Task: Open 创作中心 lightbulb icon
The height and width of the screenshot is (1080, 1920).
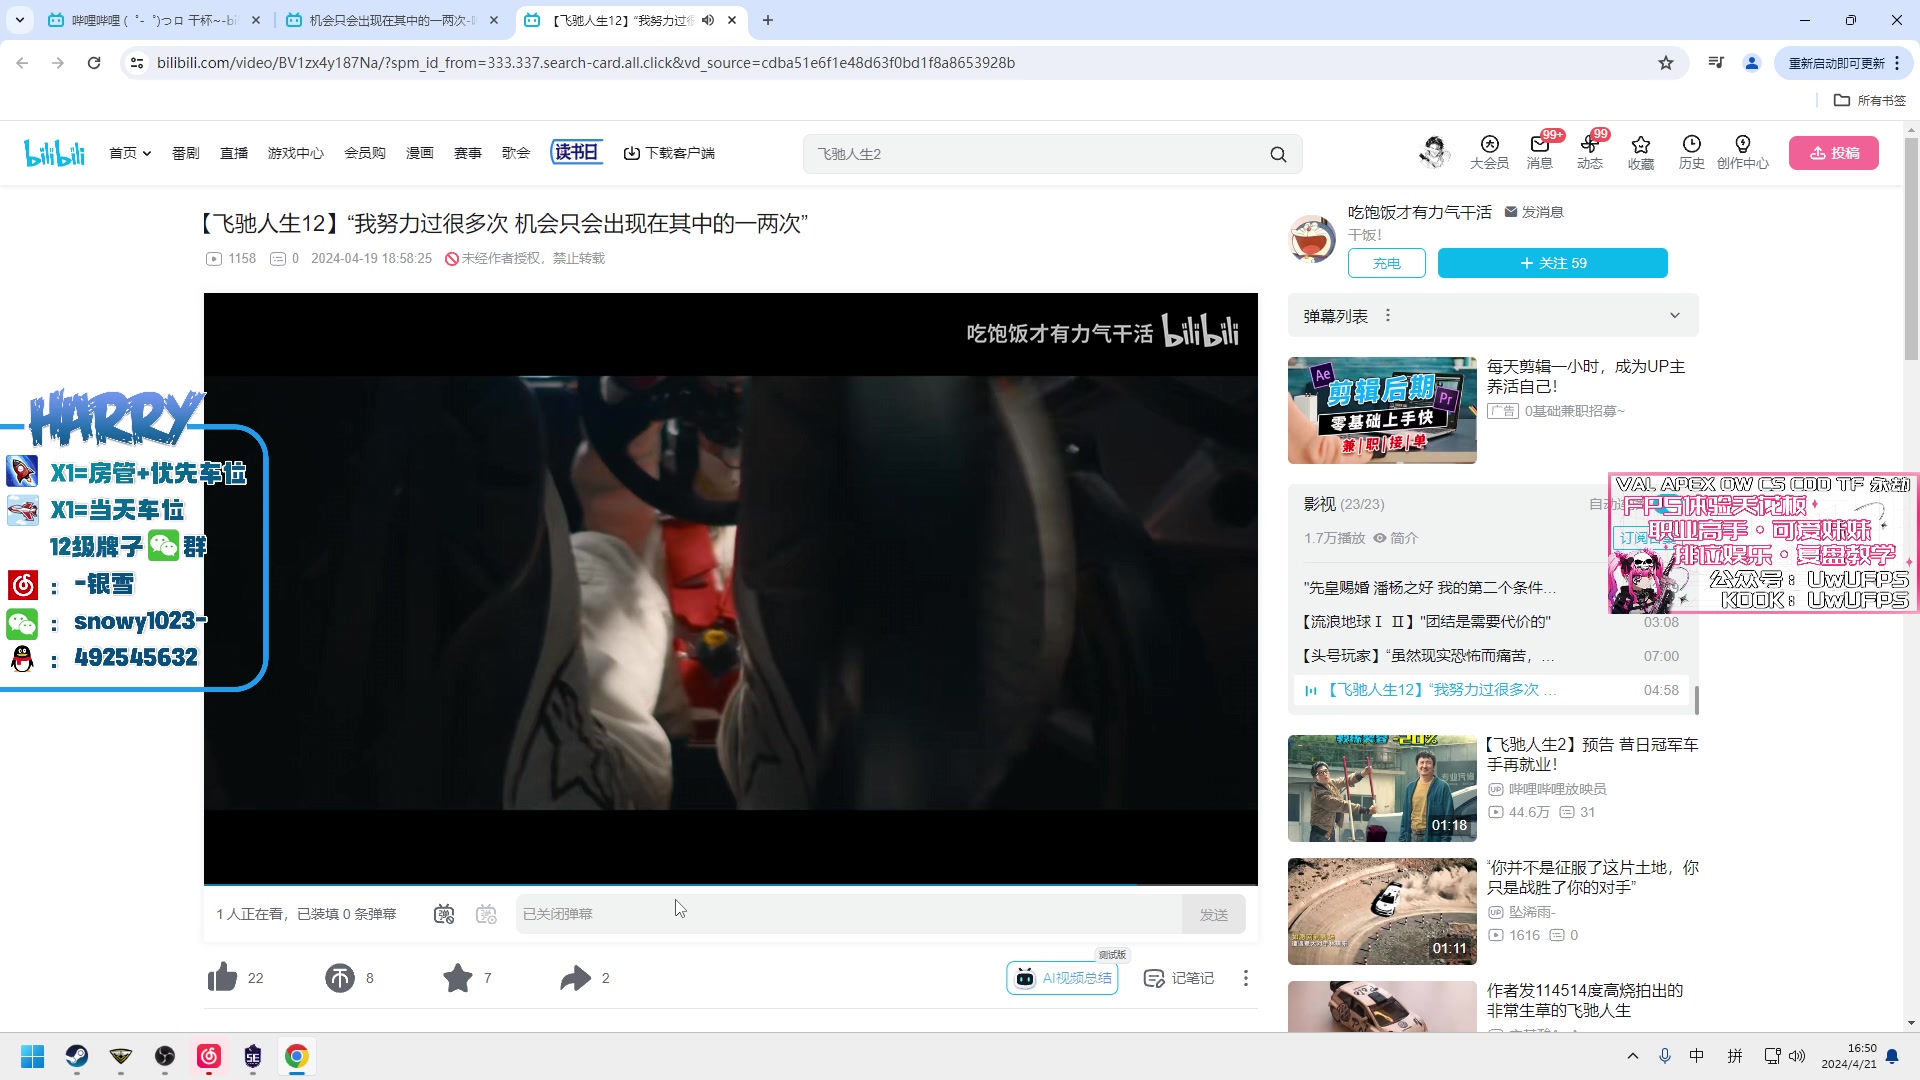Action: tap(1743, 152)
